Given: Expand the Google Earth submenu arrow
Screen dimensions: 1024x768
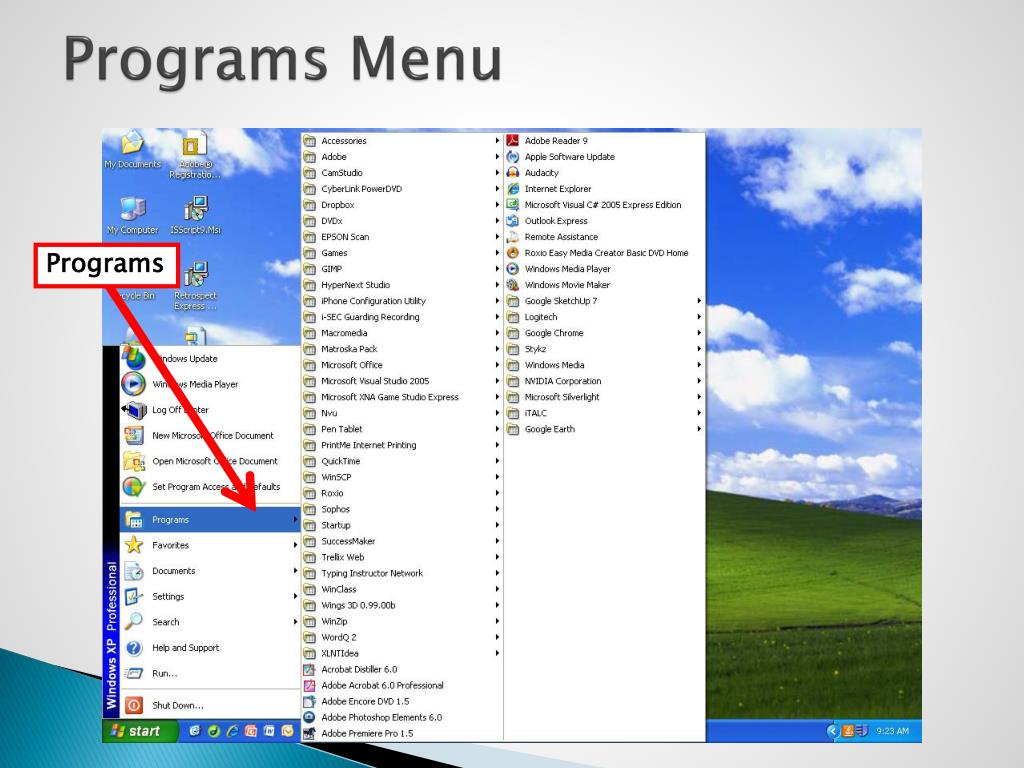Looking at the screenshot, I should [x=699, y=429].
